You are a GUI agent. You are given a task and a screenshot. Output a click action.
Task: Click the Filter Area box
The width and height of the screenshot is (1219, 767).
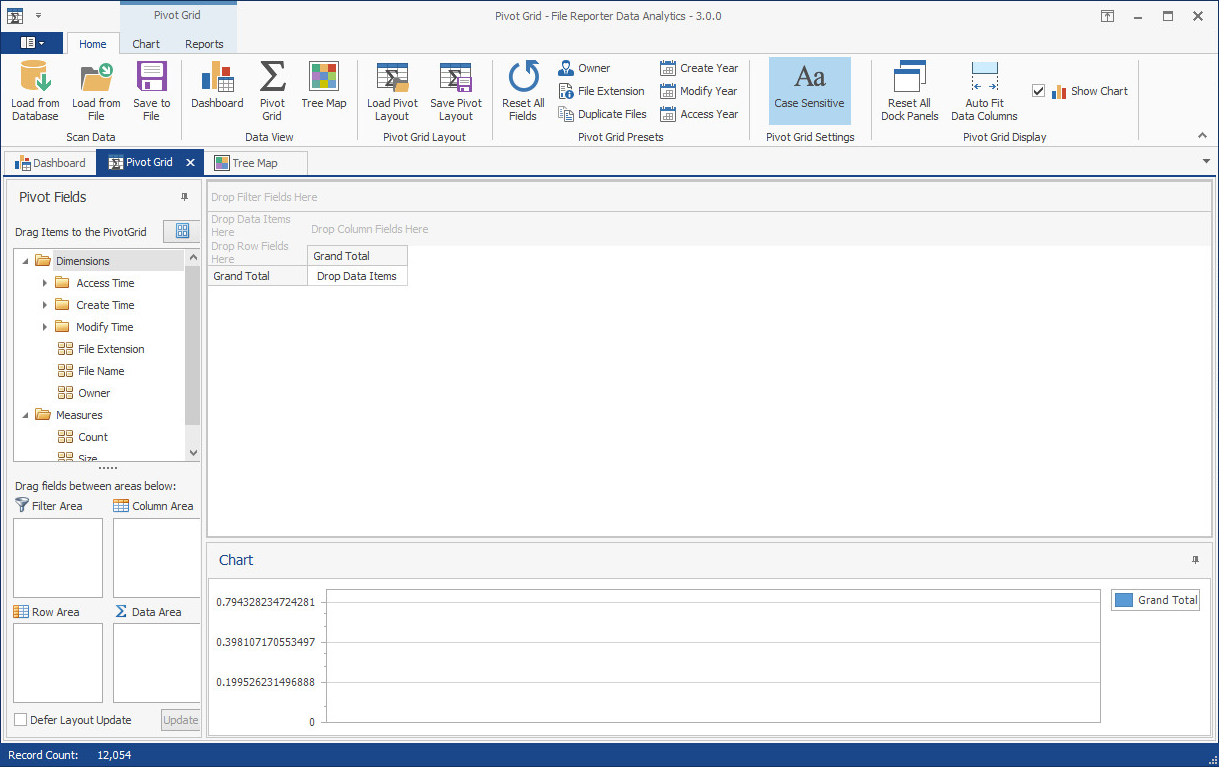coord(58,558)
